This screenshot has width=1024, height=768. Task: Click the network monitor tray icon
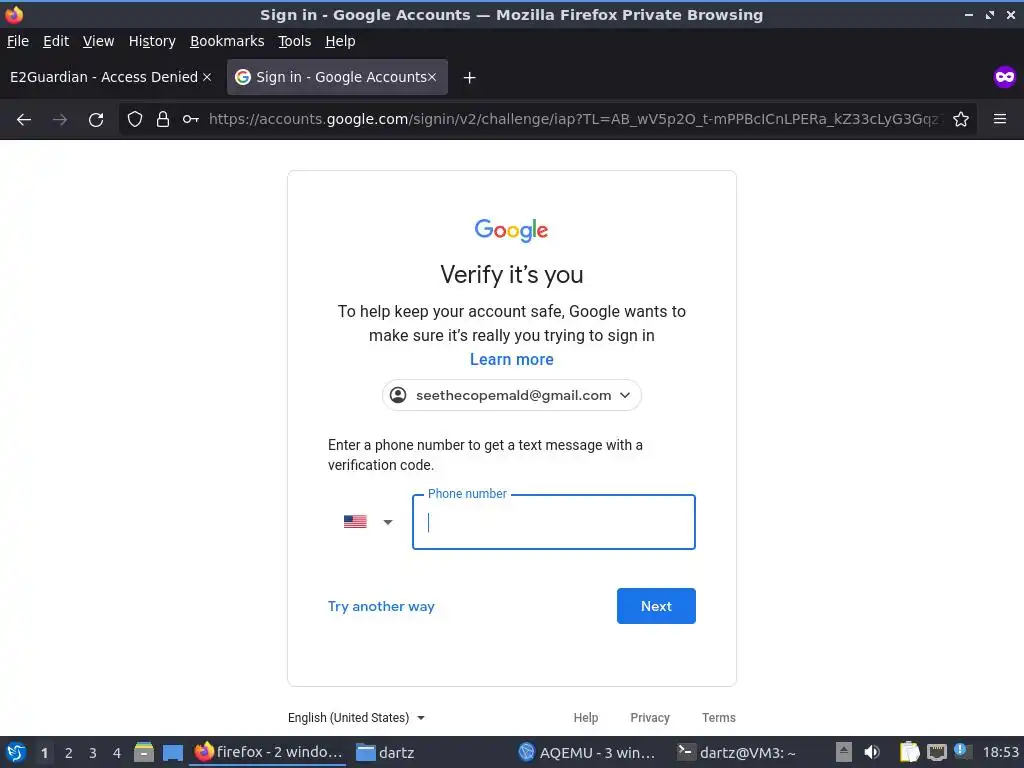[937, 752]
